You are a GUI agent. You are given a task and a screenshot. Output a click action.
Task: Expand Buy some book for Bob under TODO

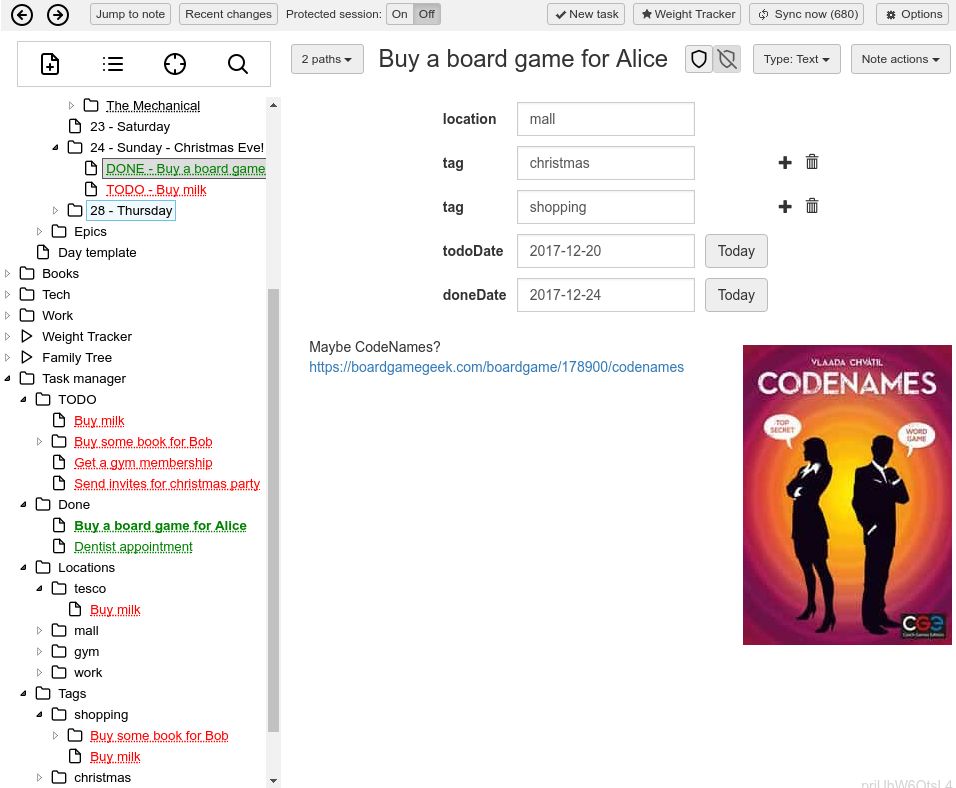coord(39,442)
